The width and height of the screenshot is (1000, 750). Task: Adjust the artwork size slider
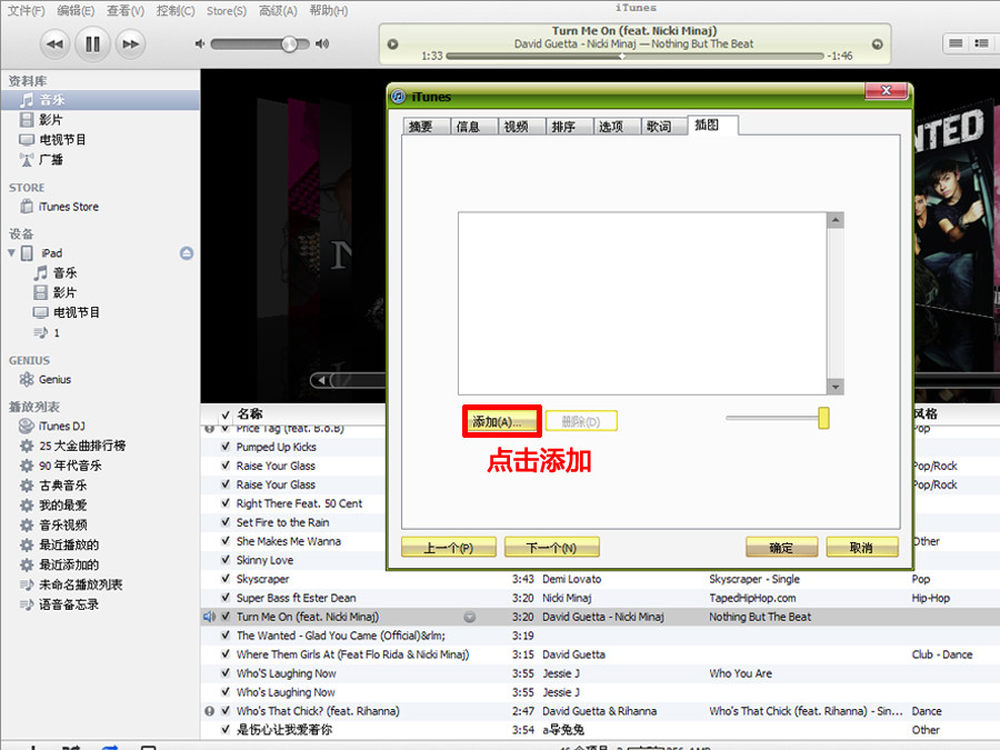(823, 418)
